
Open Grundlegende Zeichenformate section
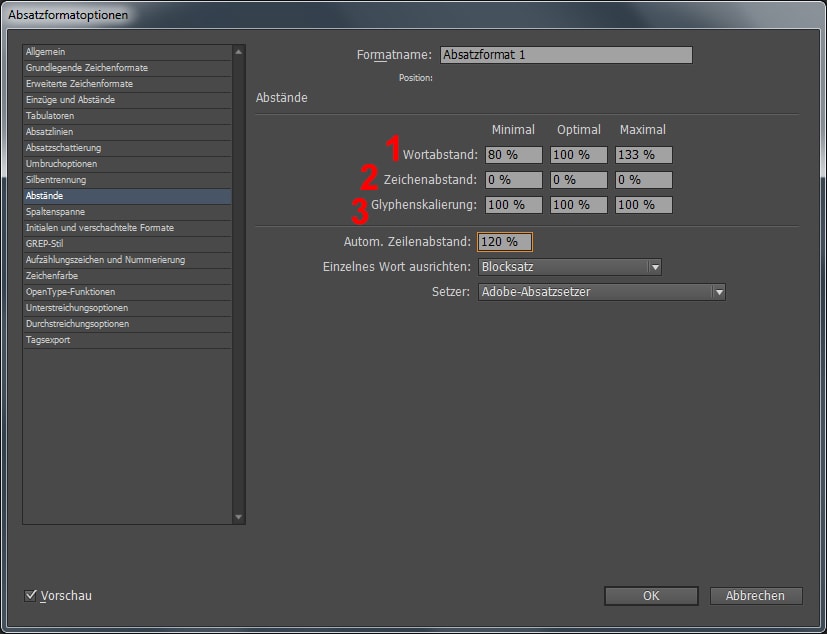[x=87, y=68]
